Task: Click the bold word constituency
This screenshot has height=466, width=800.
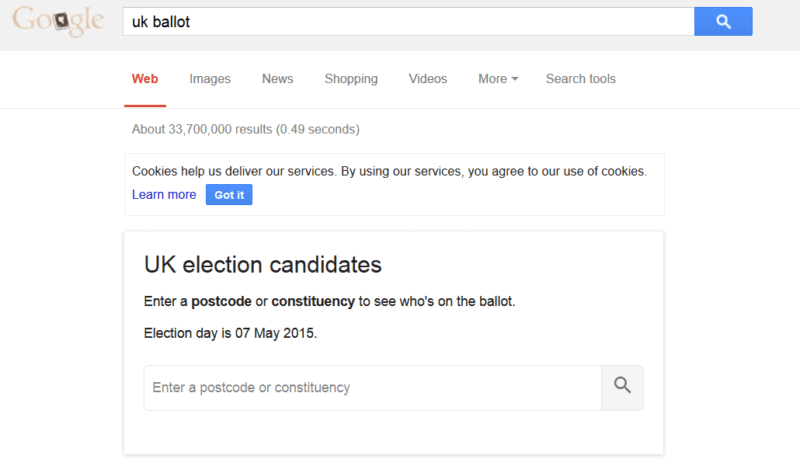Action: (313, 301)
